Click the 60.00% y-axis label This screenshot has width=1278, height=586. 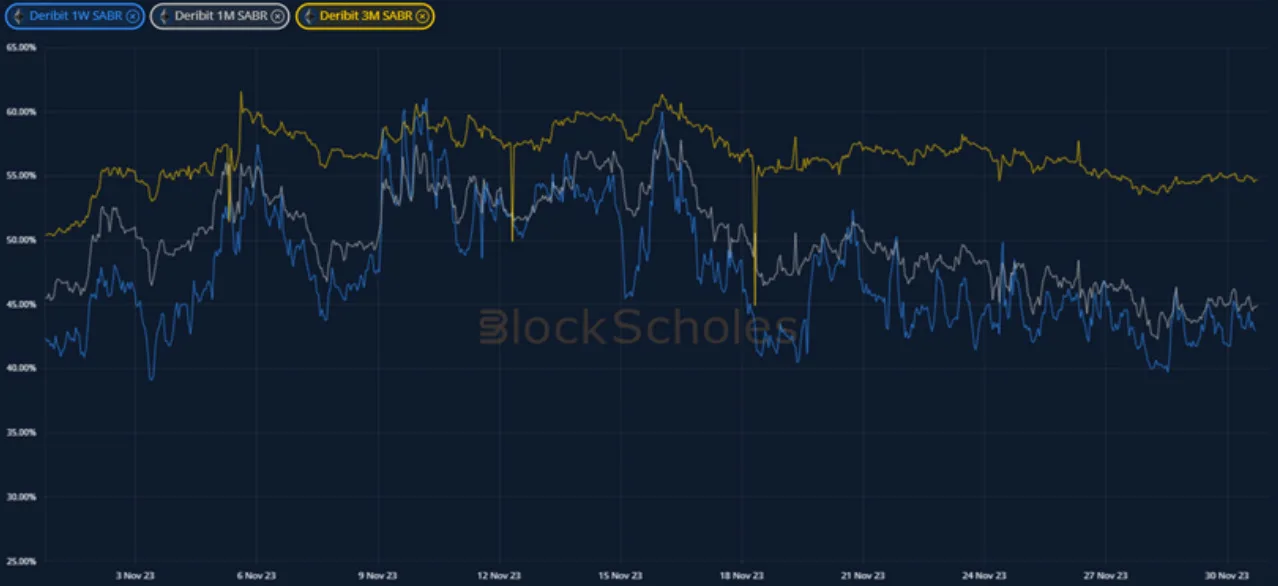[21, 111]
